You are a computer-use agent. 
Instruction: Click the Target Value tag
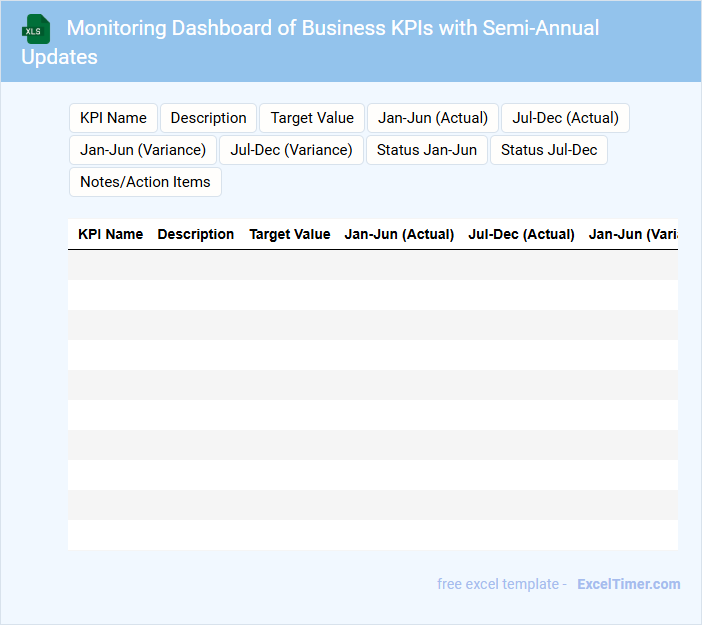[312, 118]
